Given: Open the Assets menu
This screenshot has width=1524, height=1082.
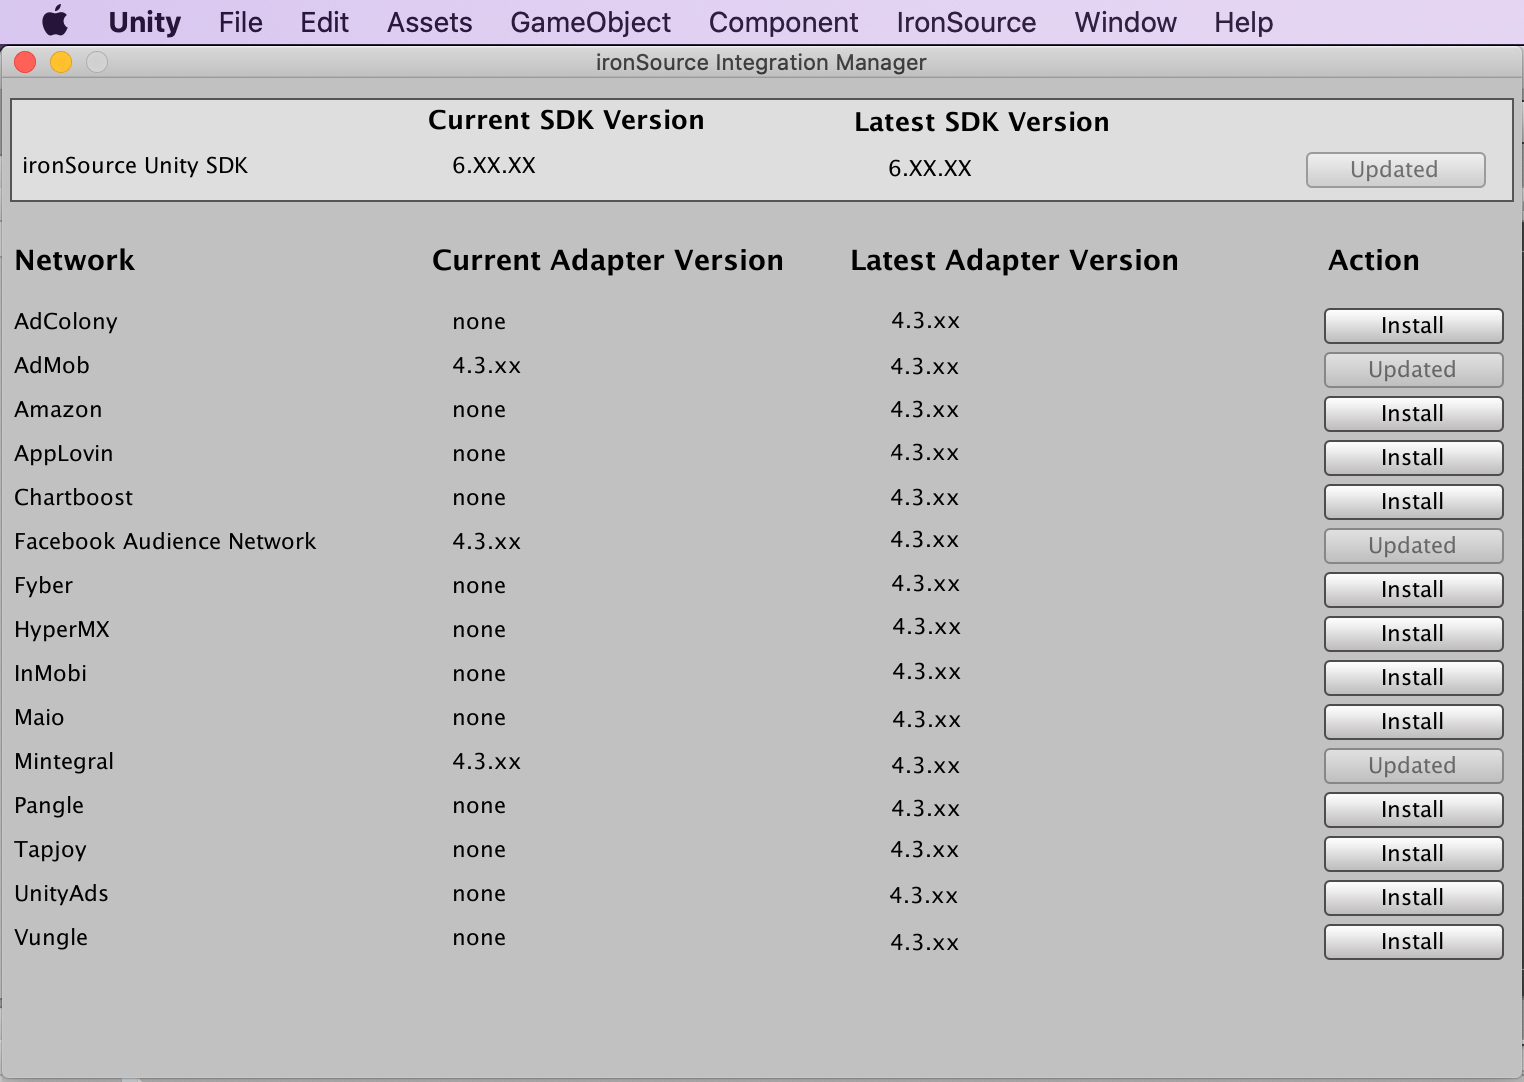Looking at the screenshot, I should pos(429,22).
